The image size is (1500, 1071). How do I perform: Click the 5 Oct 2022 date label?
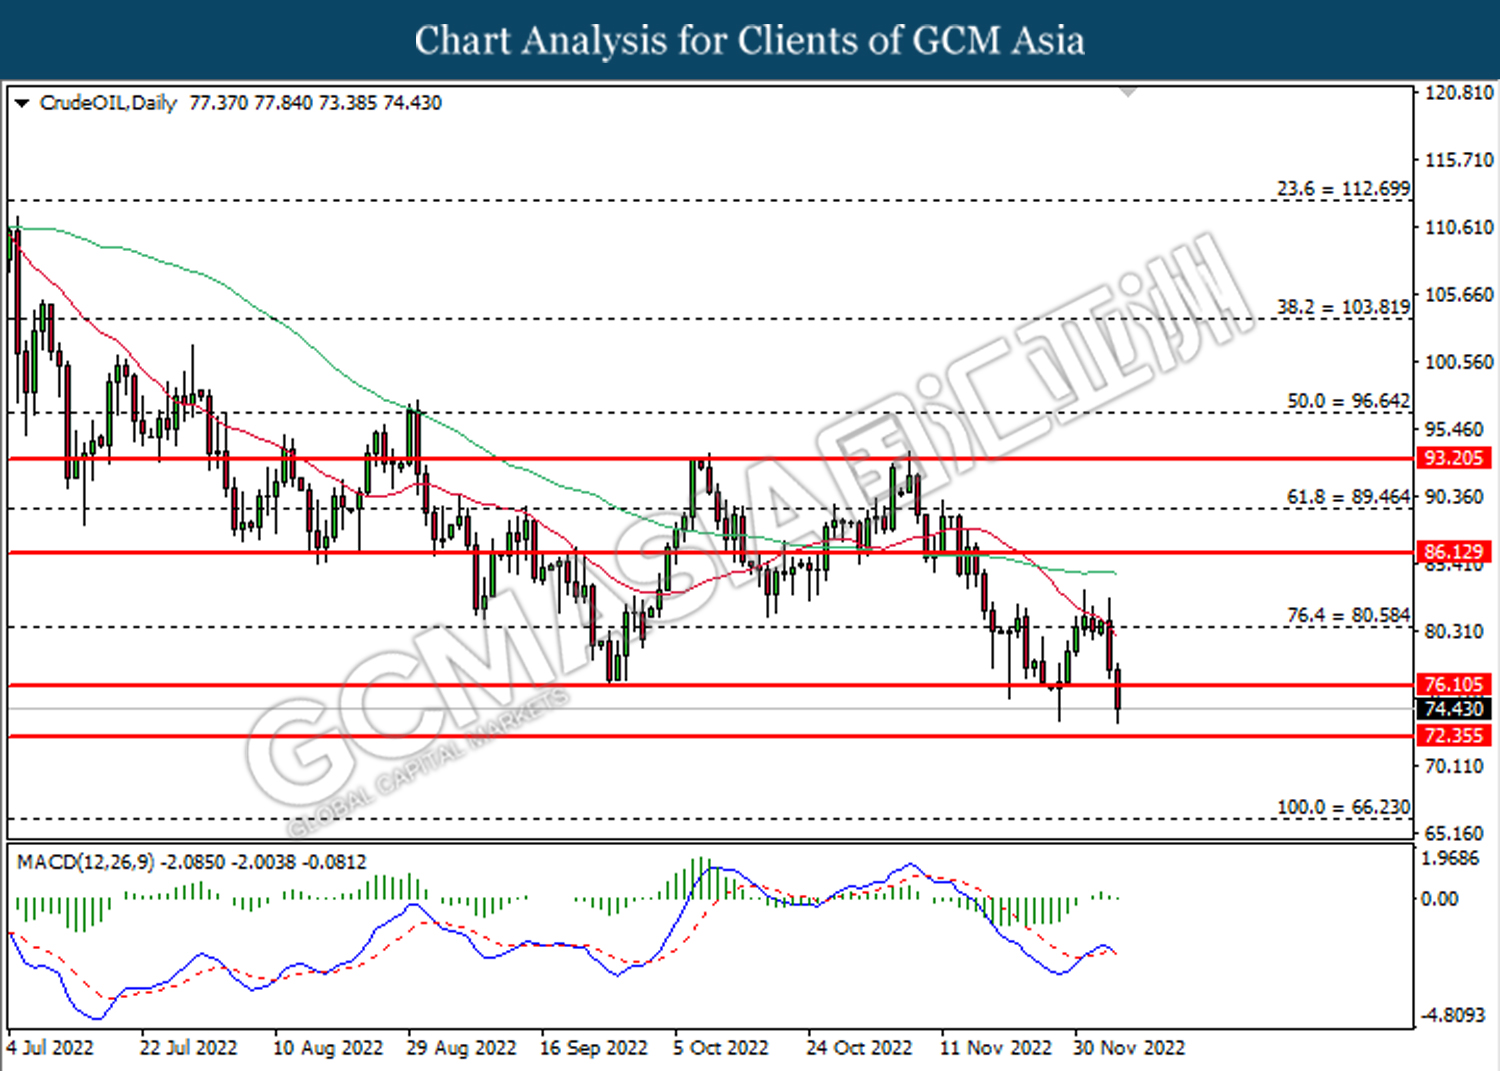[x=721, y=1048]
